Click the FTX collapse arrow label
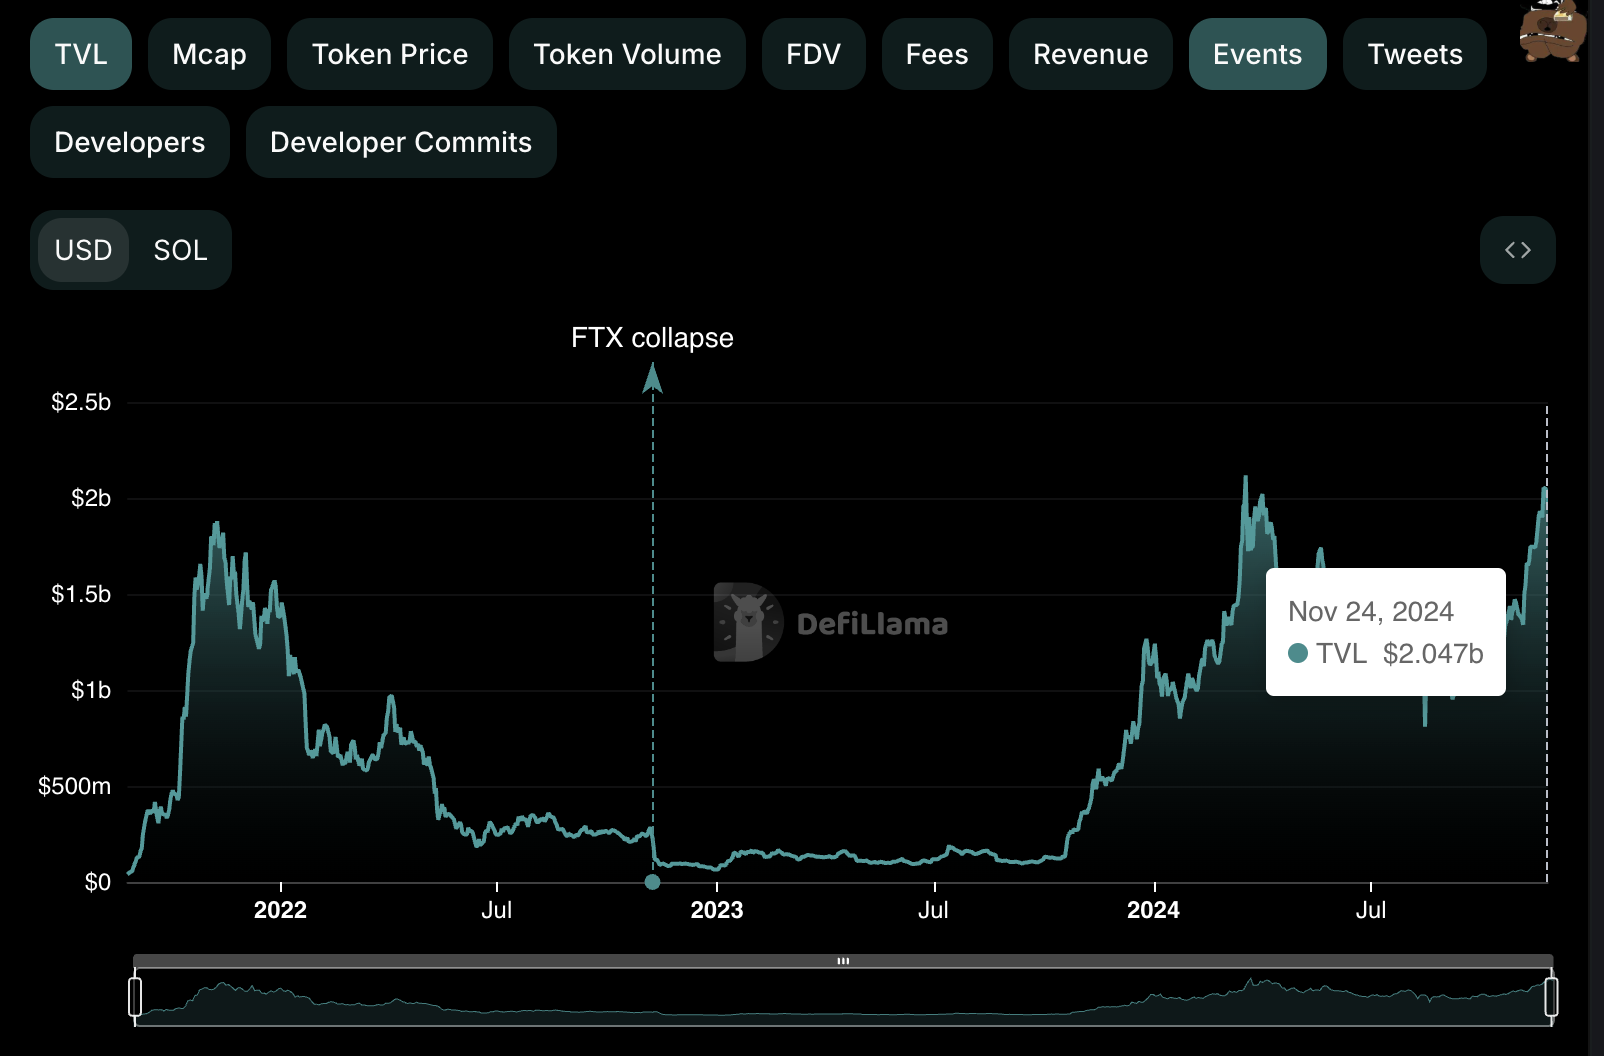The width and height of the screenshot is (1604, 1056). tap(652, 338)
